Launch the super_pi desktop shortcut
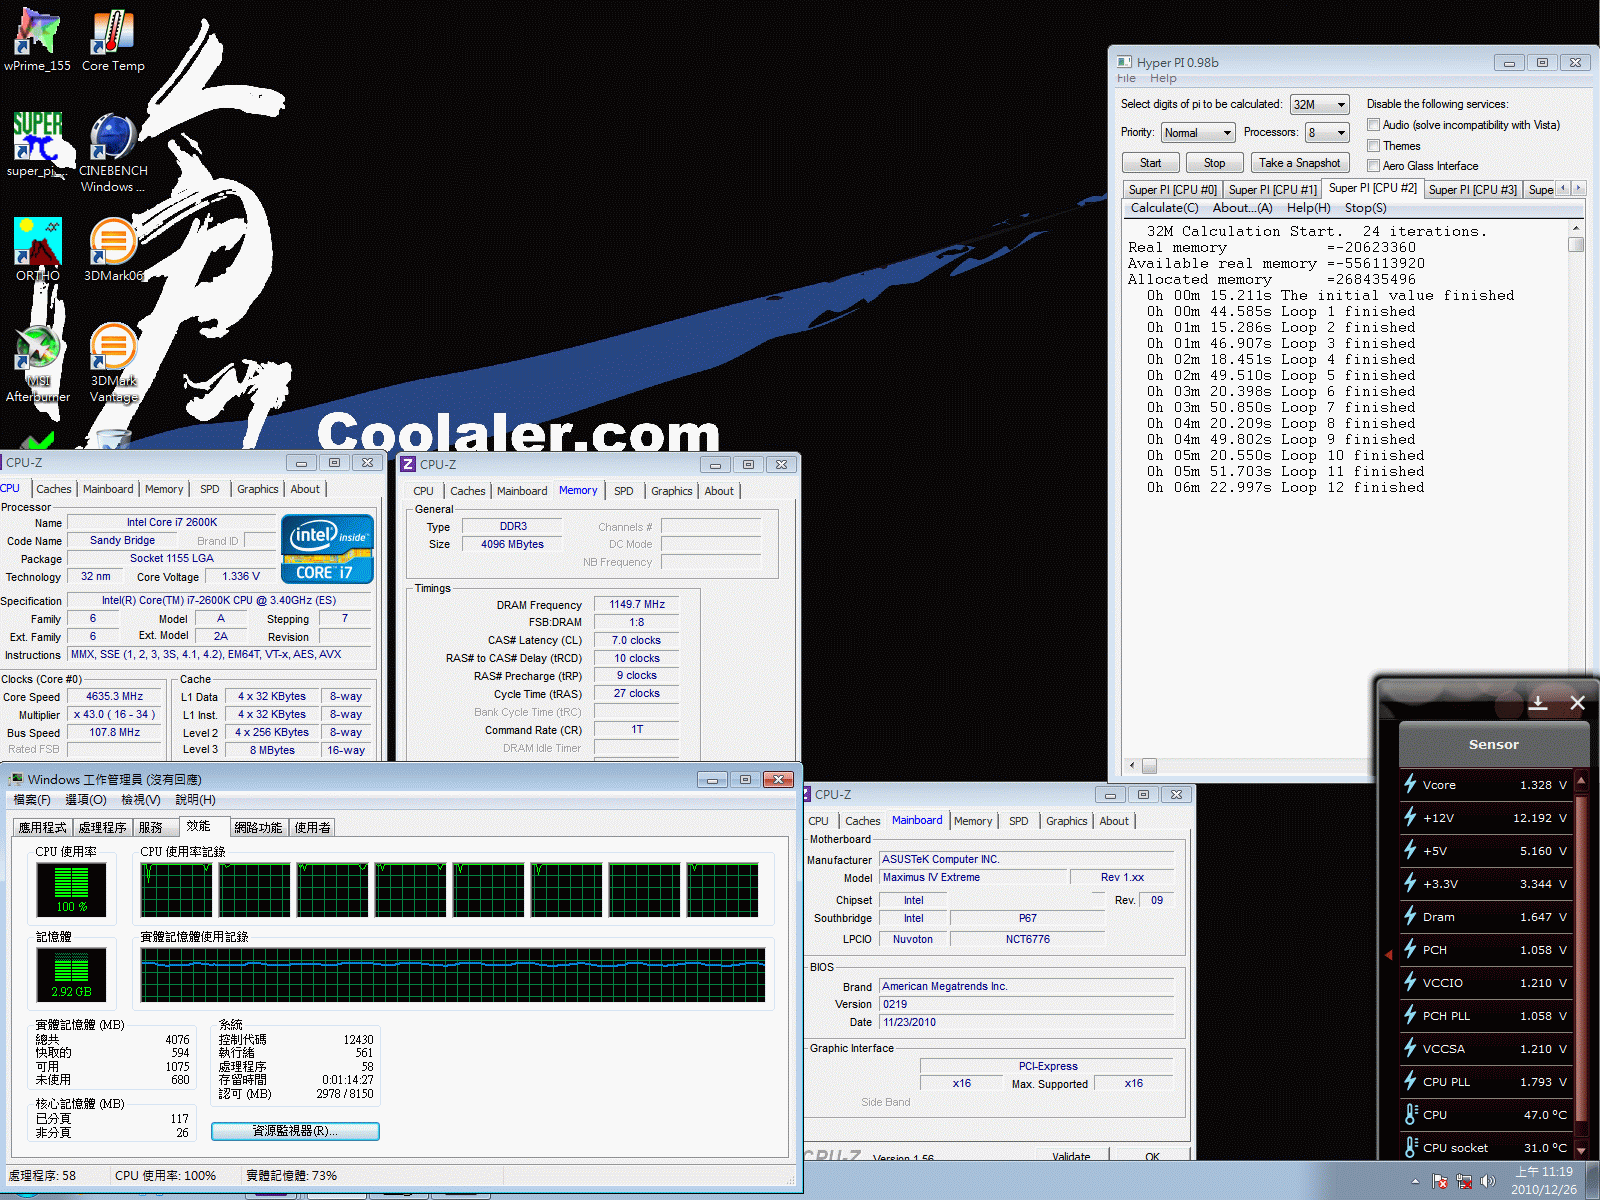Image resolution: width=1600 pixels, height=1200 pixels. click(37, 145)
